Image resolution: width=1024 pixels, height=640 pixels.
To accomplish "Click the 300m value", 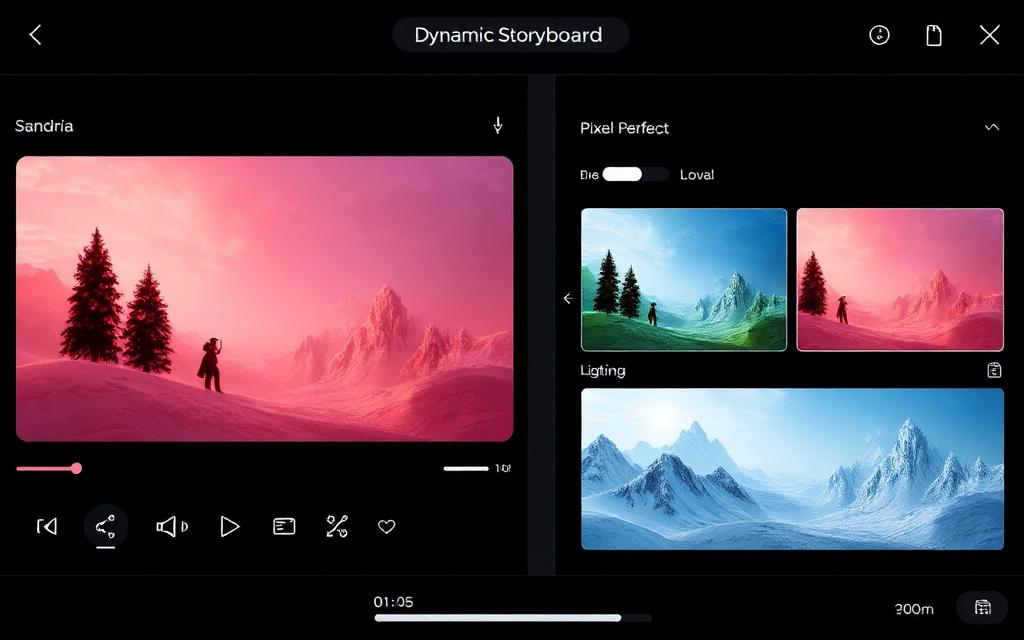I will (x=914, y=609).
